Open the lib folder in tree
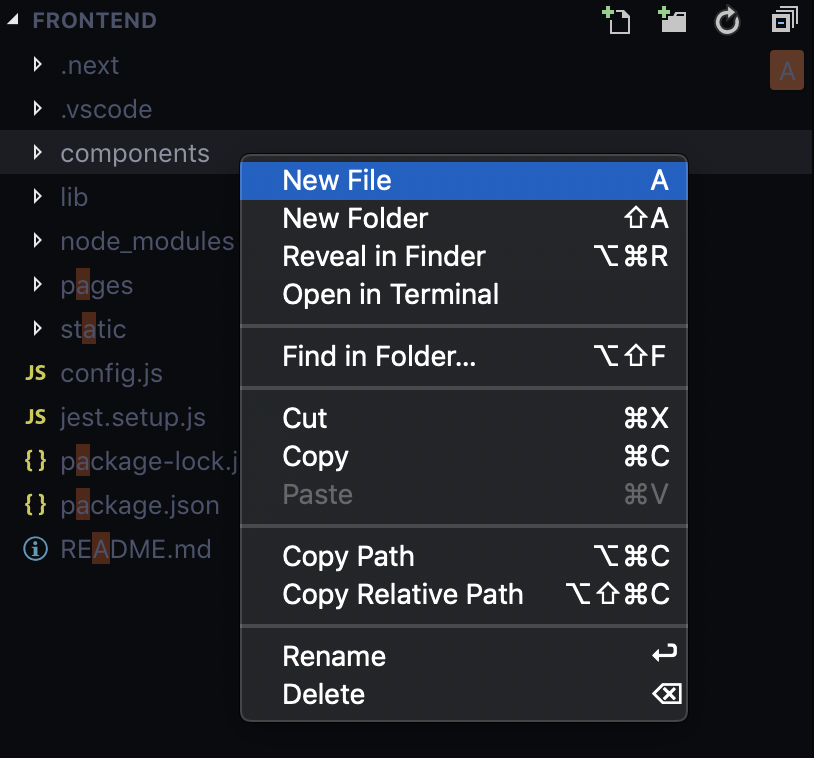This screenshot has height=758, width=814. [74, 197]
